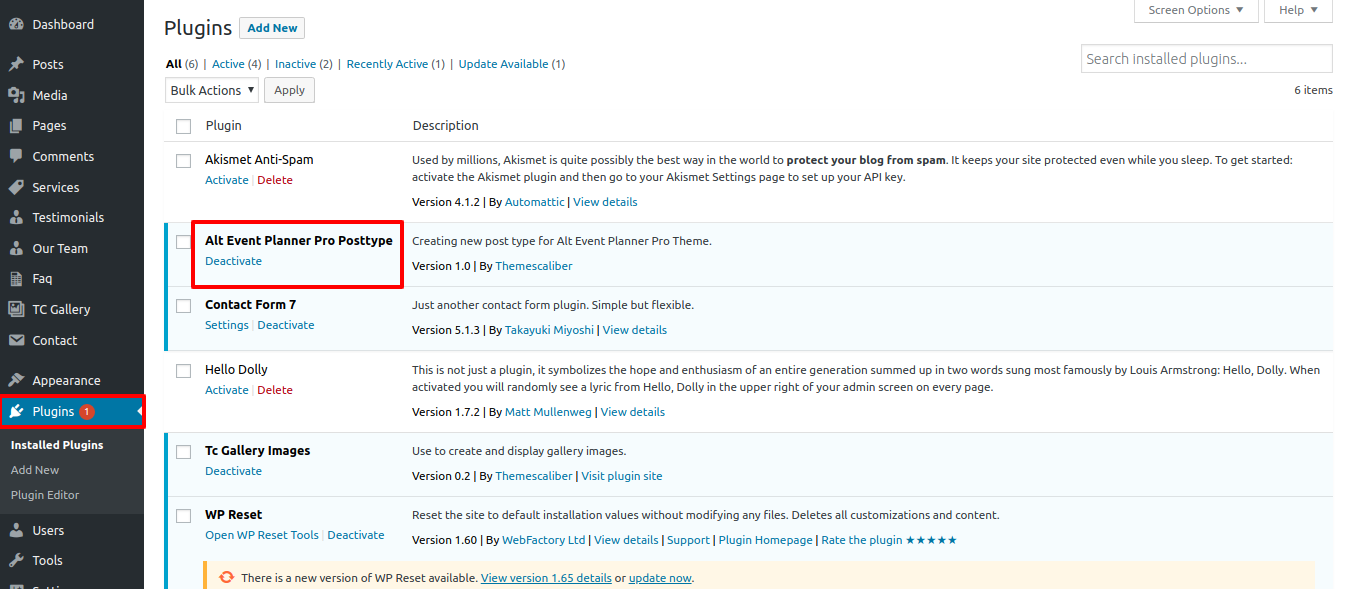
Task: Click the Media icon in sidebar
Action: coord(16,95)
